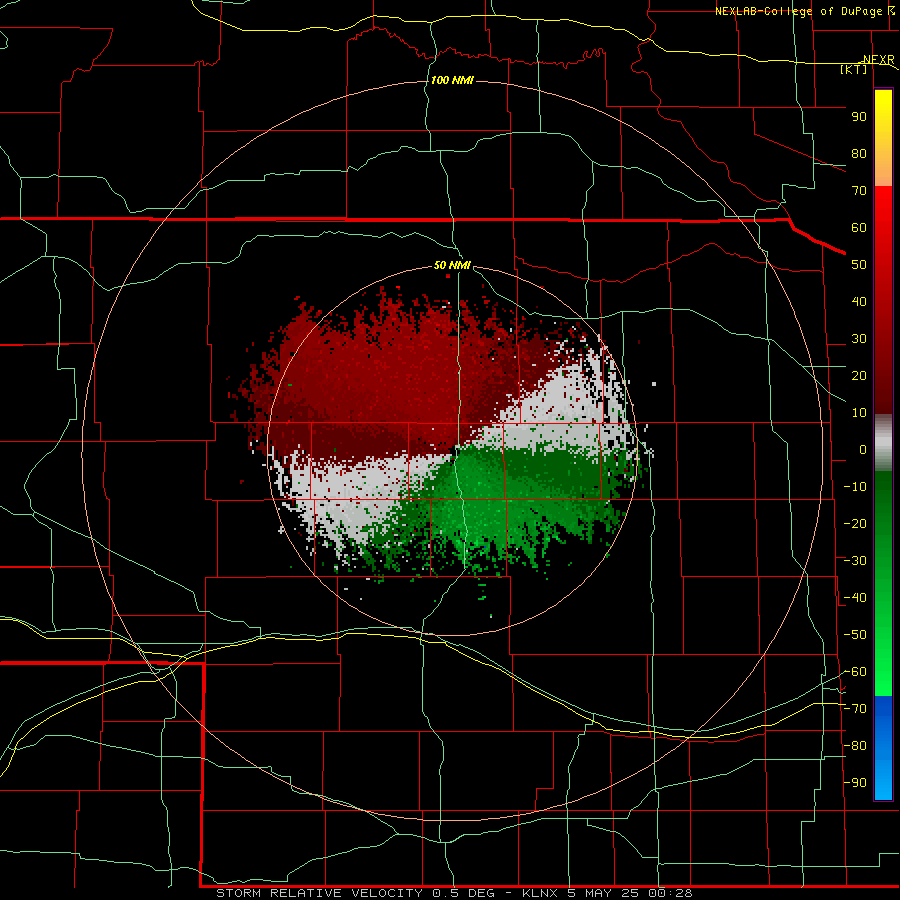Image resolution: width=900 pixels, height=900 pixels.
Task: Select the 70 tick label on the scale
Action: pos(859,191)
